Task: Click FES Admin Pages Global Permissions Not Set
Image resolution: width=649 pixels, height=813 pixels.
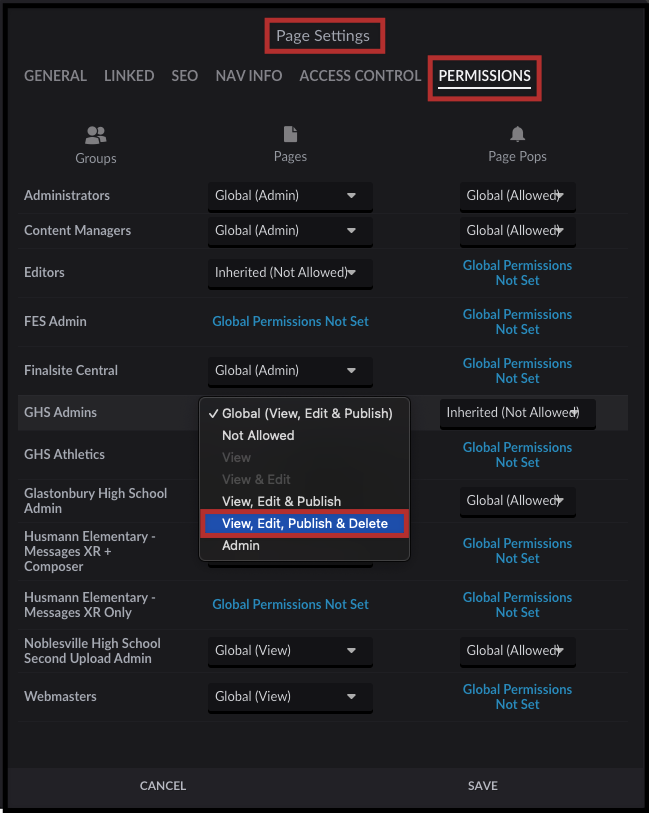Action: pos(290,321)
